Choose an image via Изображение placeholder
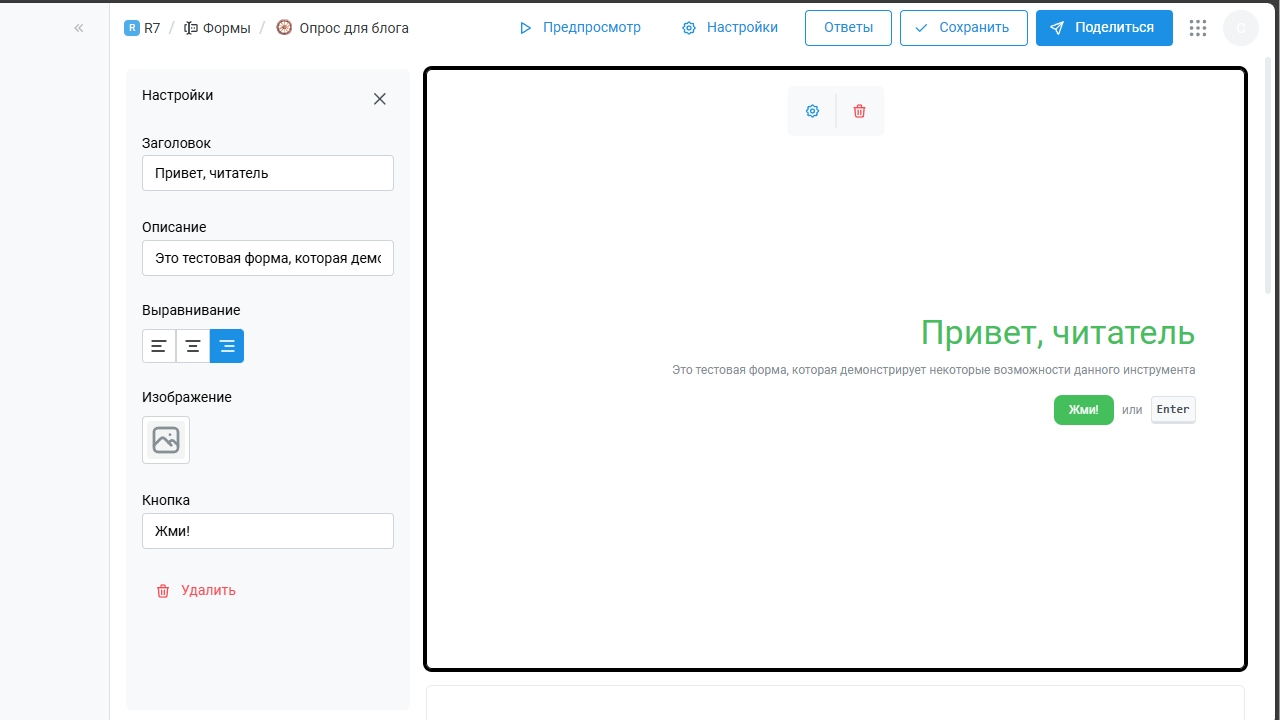Image resolution: width=1280 pixels, height=720 pixels. coord(166,440)
